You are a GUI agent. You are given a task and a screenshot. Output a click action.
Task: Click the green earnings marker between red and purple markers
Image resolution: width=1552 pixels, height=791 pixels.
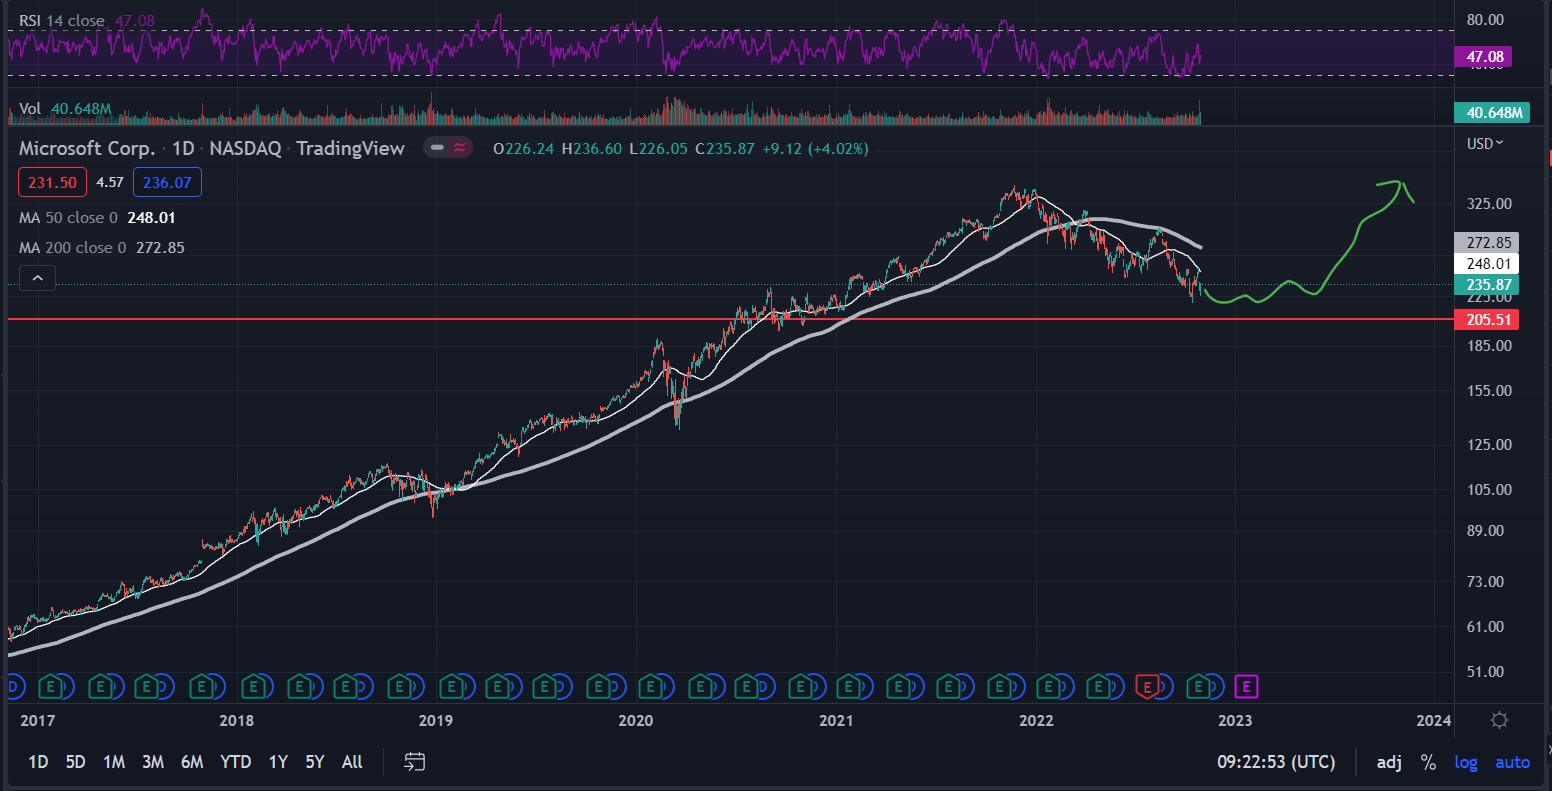1199,686
